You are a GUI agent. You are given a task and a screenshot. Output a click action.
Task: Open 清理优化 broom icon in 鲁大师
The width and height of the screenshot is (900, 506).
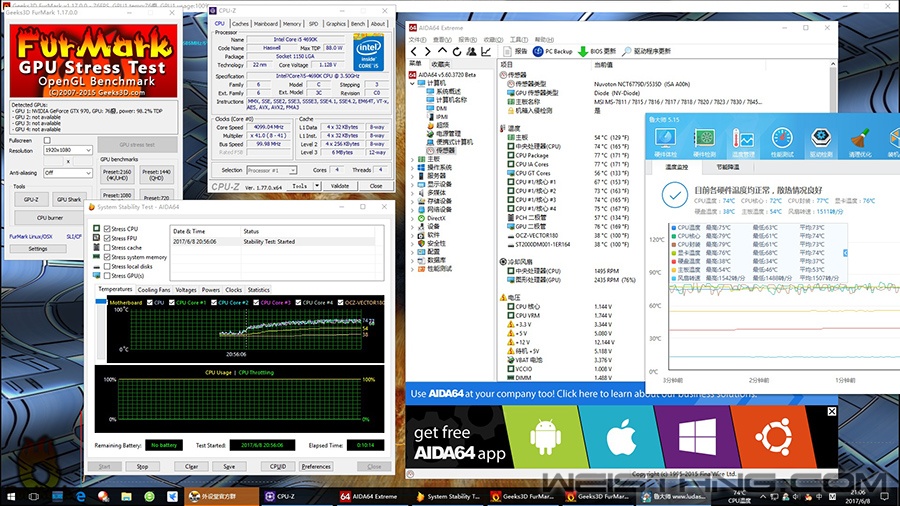(859, 142)
